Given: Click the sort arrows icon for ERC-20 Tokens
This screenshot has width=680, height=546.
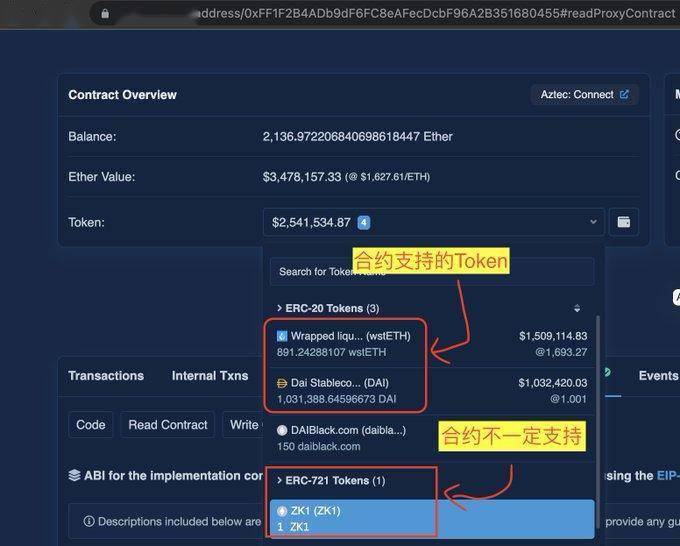Looking at the screenshot, I should [x=577, y=308].
